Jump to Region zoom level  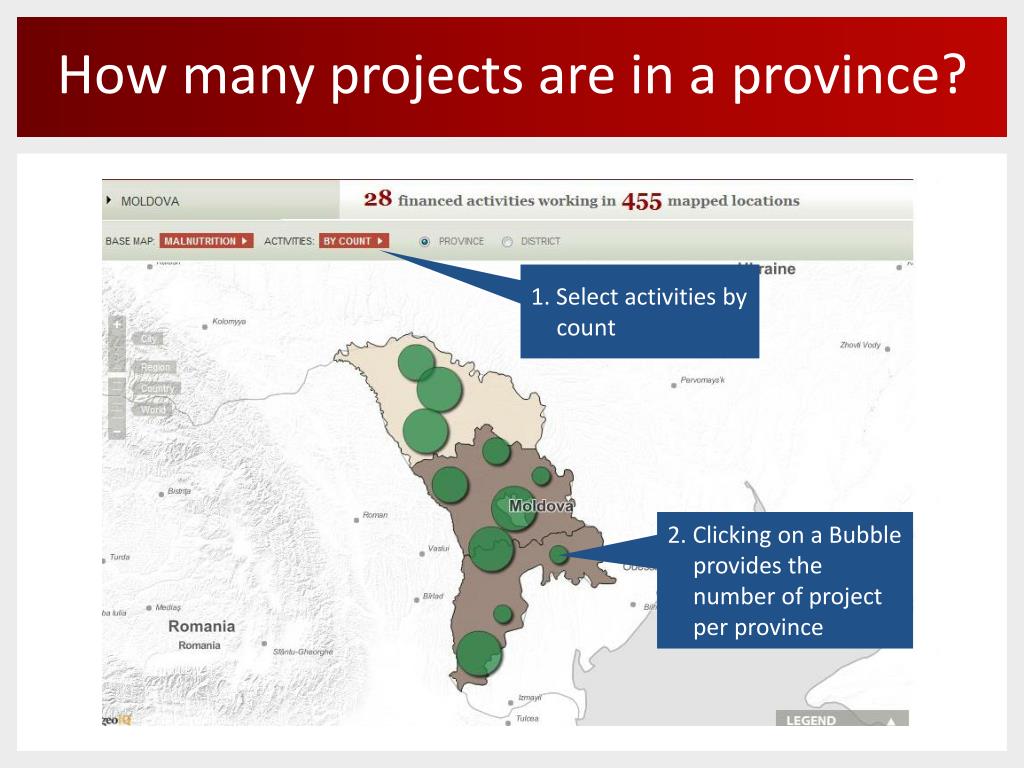[155, 367]
